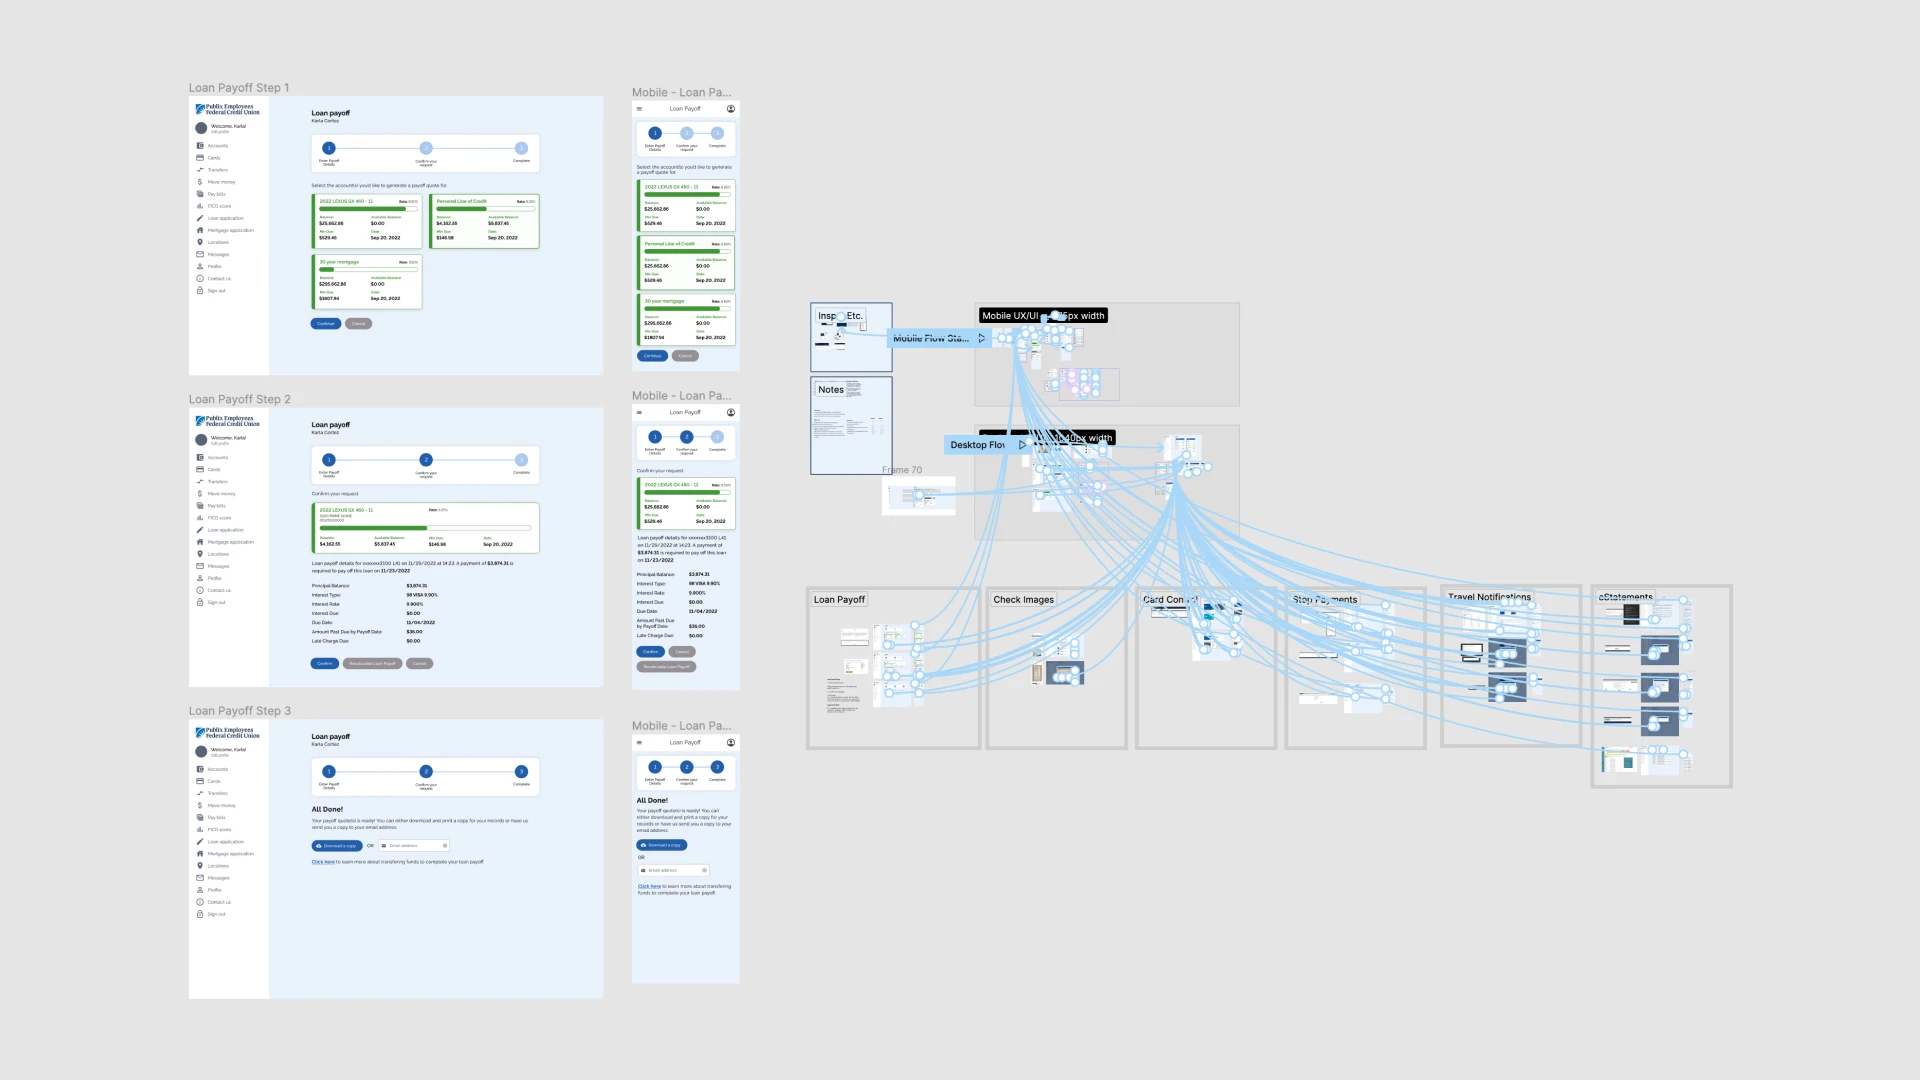Screen dimensions: 1920x1080
Task: Select the Loan Payoff section label
Action: point(839,600)
